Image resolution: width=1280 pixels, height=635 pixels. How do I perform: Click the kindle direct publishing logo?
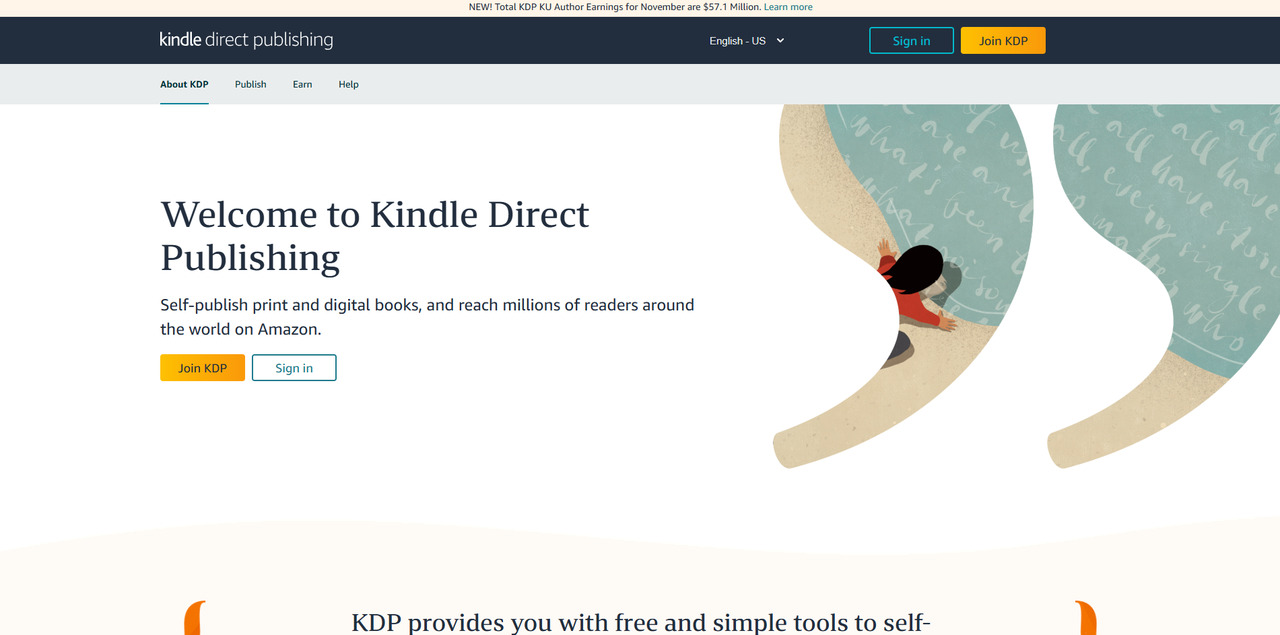(246, 40)
